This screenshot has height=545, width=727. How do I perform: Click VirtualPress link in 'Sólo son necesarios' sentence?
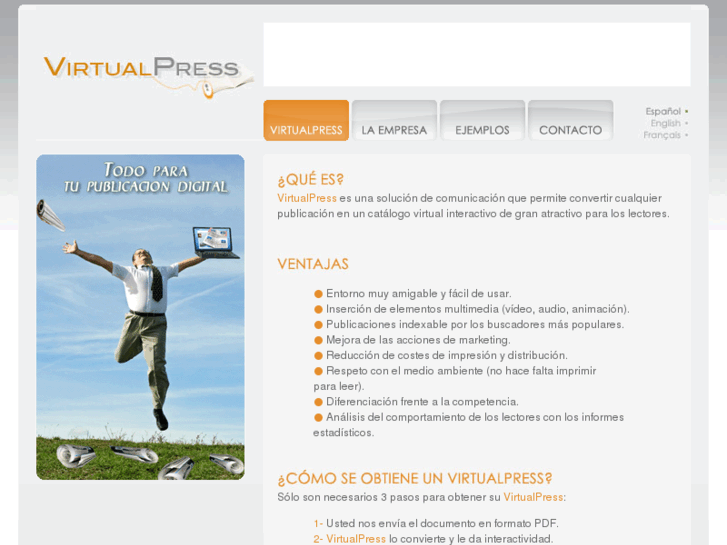click(533, 497)
